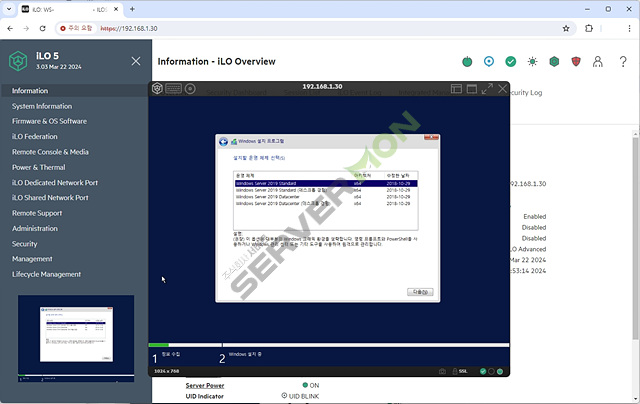The image size is (640, 404).
Task: Click the SSL lock indicator in console
Action: click(x=460, y=371)
